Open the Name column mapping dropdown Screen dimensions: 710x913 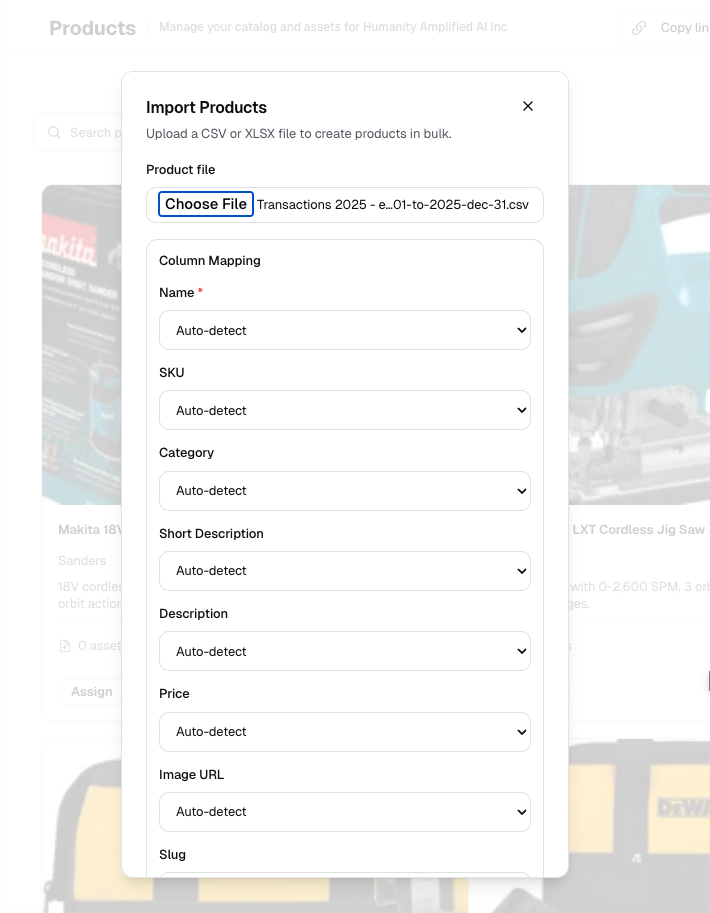tap(345, 330)
